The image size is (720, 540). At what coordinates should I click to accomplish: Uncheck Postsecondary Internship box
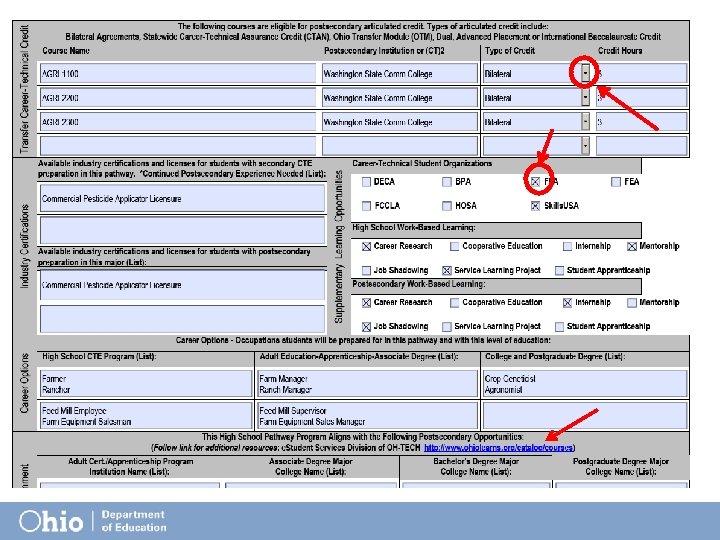tap(568, 303)
